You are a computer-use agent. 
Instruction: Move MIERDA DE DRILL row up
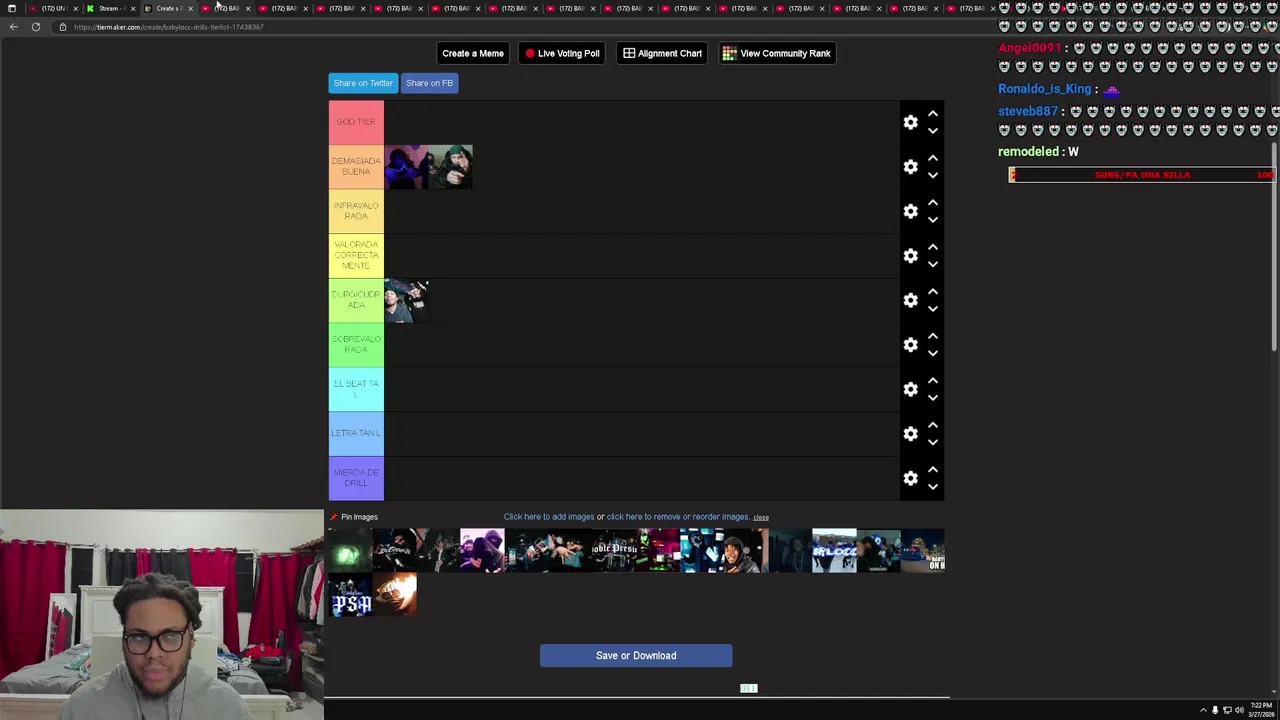pos(933,469)
